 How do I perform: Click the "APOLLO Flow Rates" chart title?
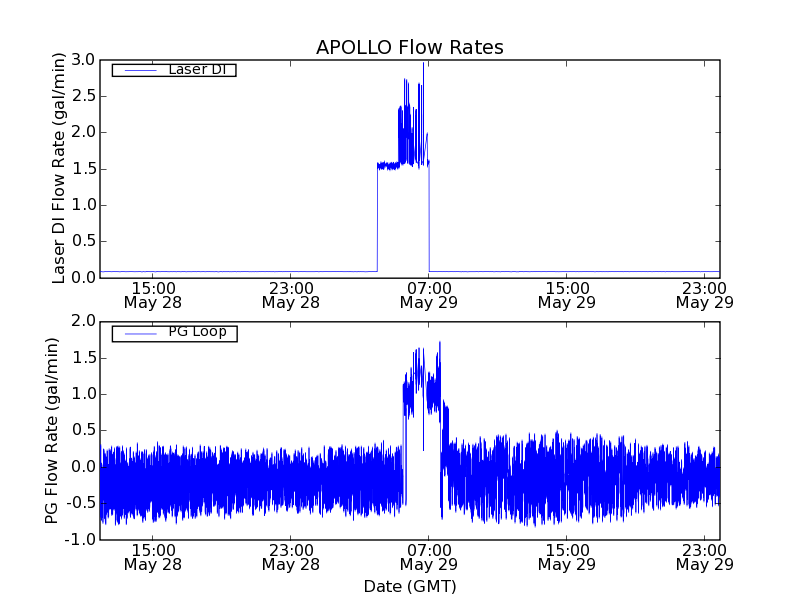click(409, 47)
